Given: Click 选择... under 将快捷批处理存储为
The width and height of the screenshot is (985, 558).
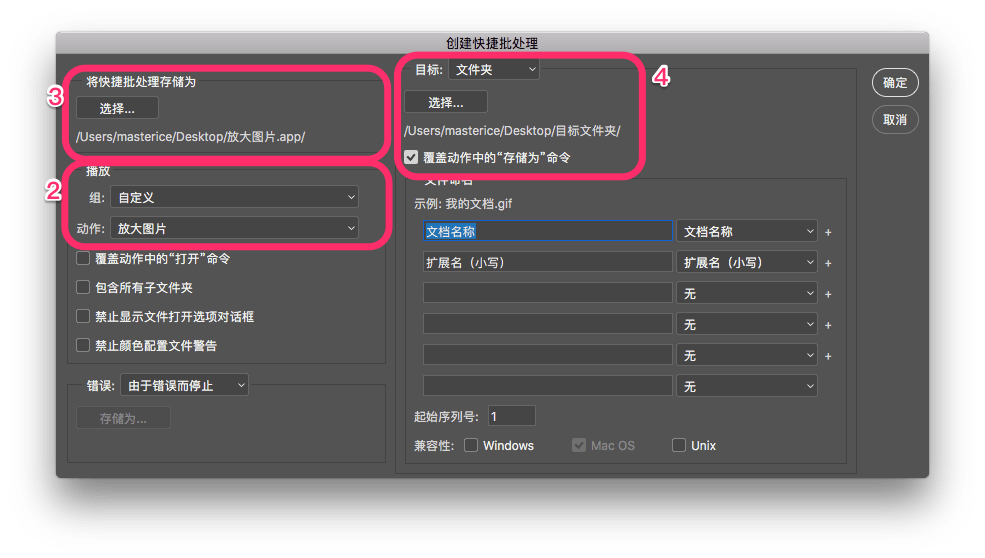Looking at the screenshot, I should click(x=117, y=108).
